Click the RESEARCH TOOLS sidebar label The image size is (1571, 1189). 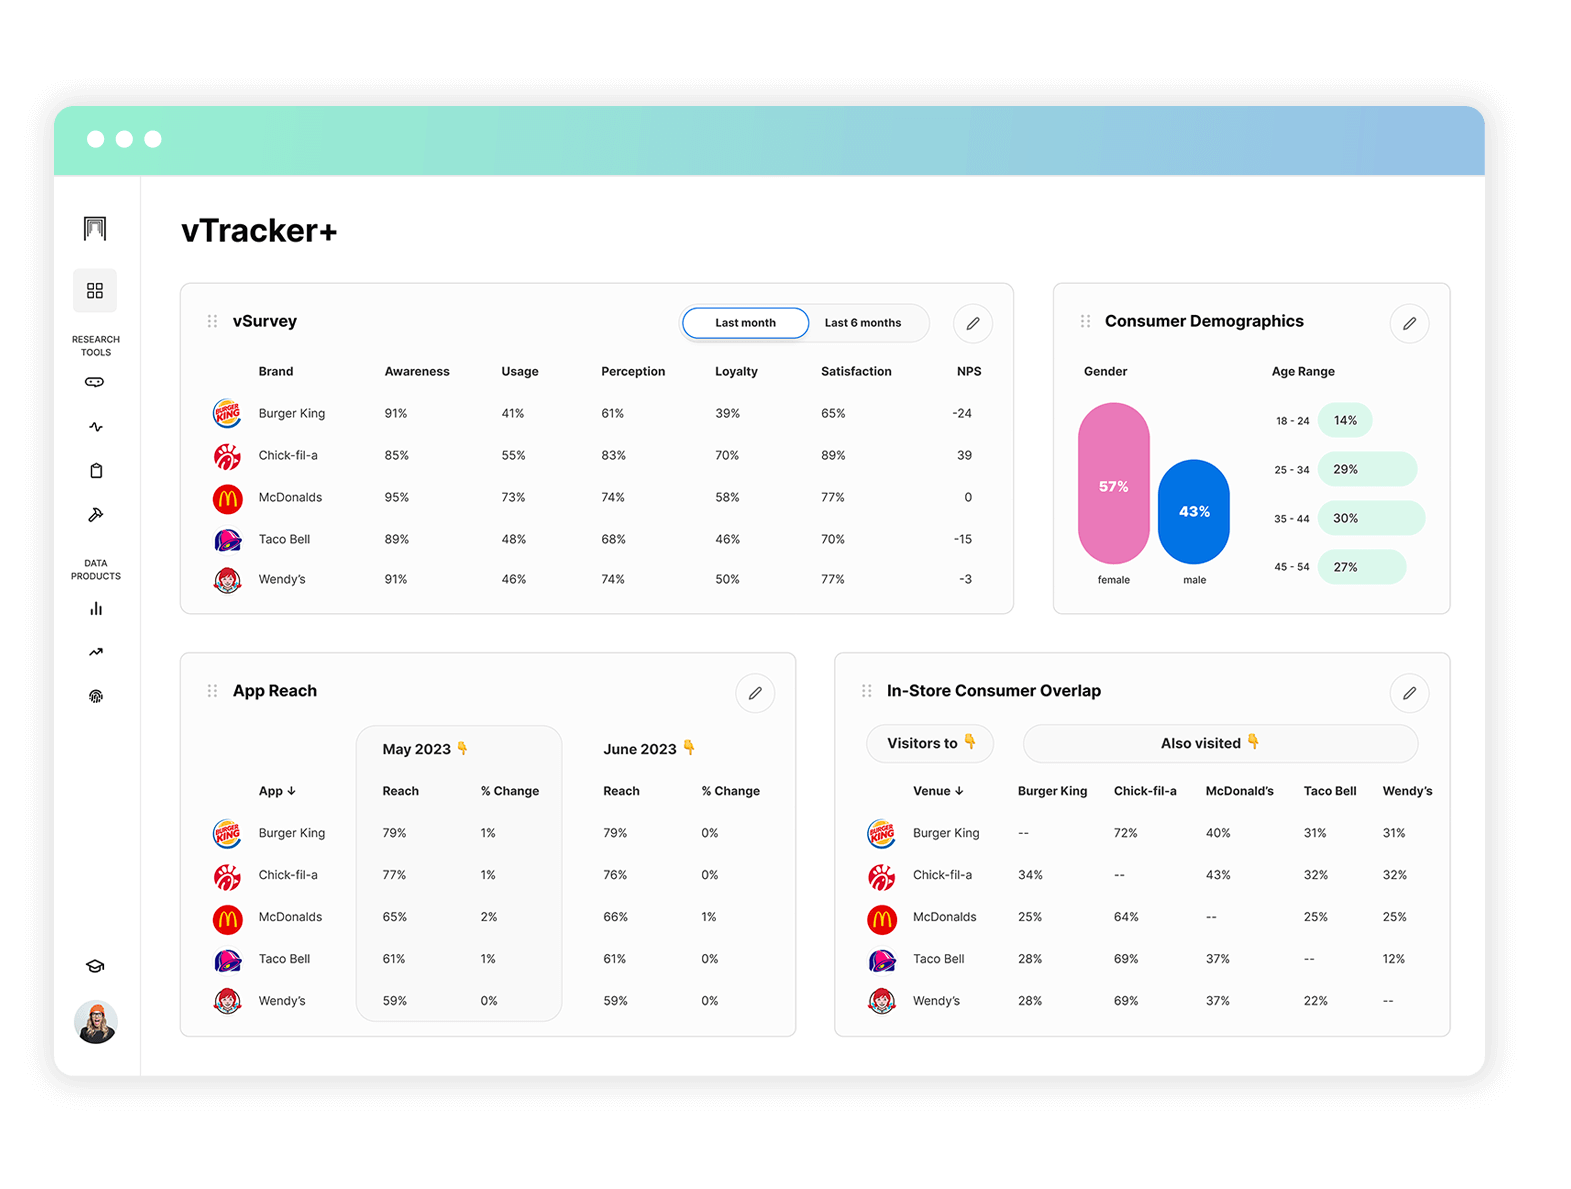pos(96,346)
